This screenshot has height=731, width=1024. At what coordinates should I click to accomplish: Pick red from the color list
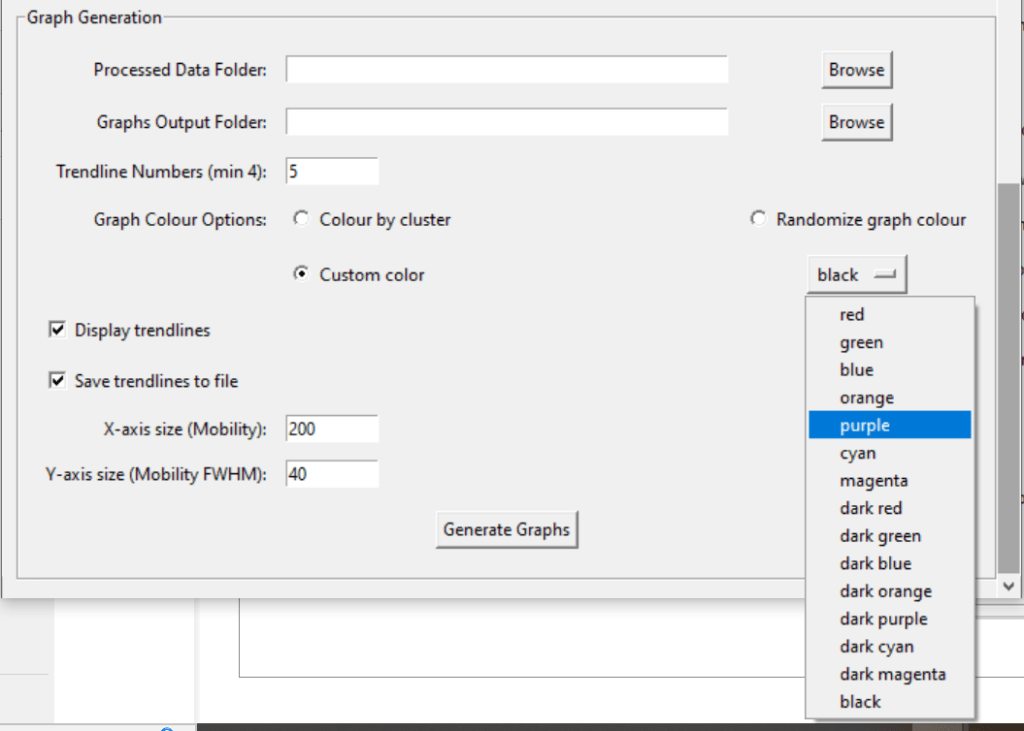(x=852, y=315)
